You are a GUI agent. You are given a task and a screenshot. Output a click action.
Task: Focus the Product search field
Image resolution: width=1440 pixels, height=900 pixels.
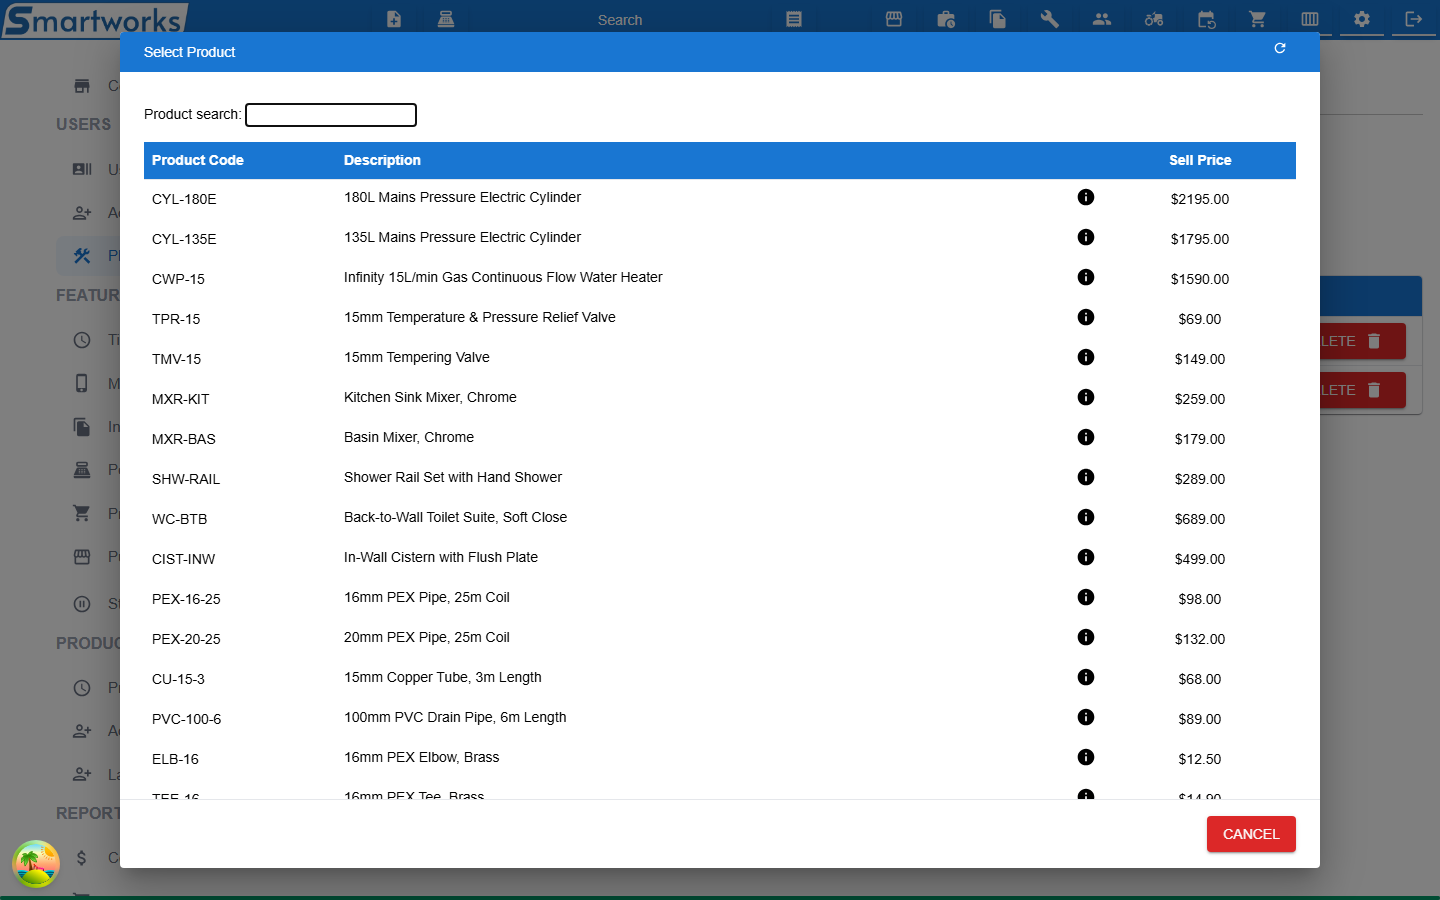tap(331, 115)
